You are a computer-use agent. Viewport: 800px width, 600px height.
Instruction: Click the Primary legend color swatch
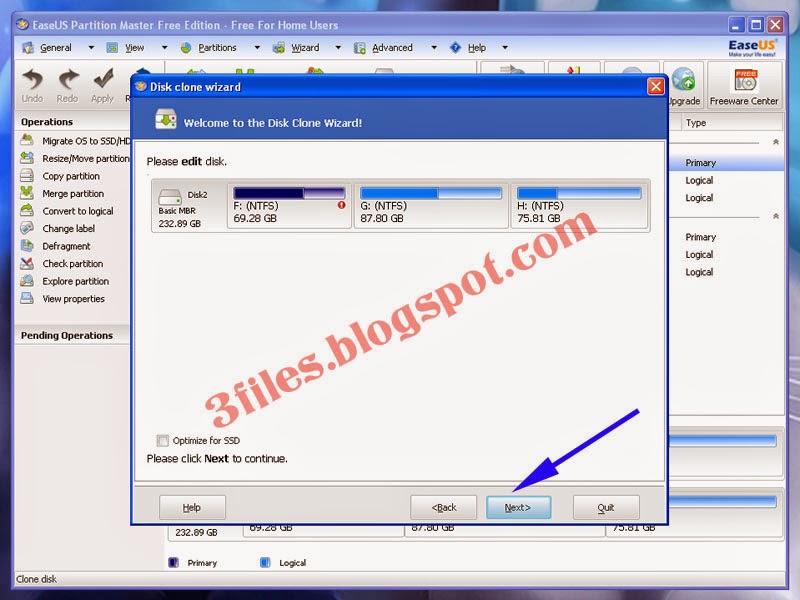coord(173,562)
